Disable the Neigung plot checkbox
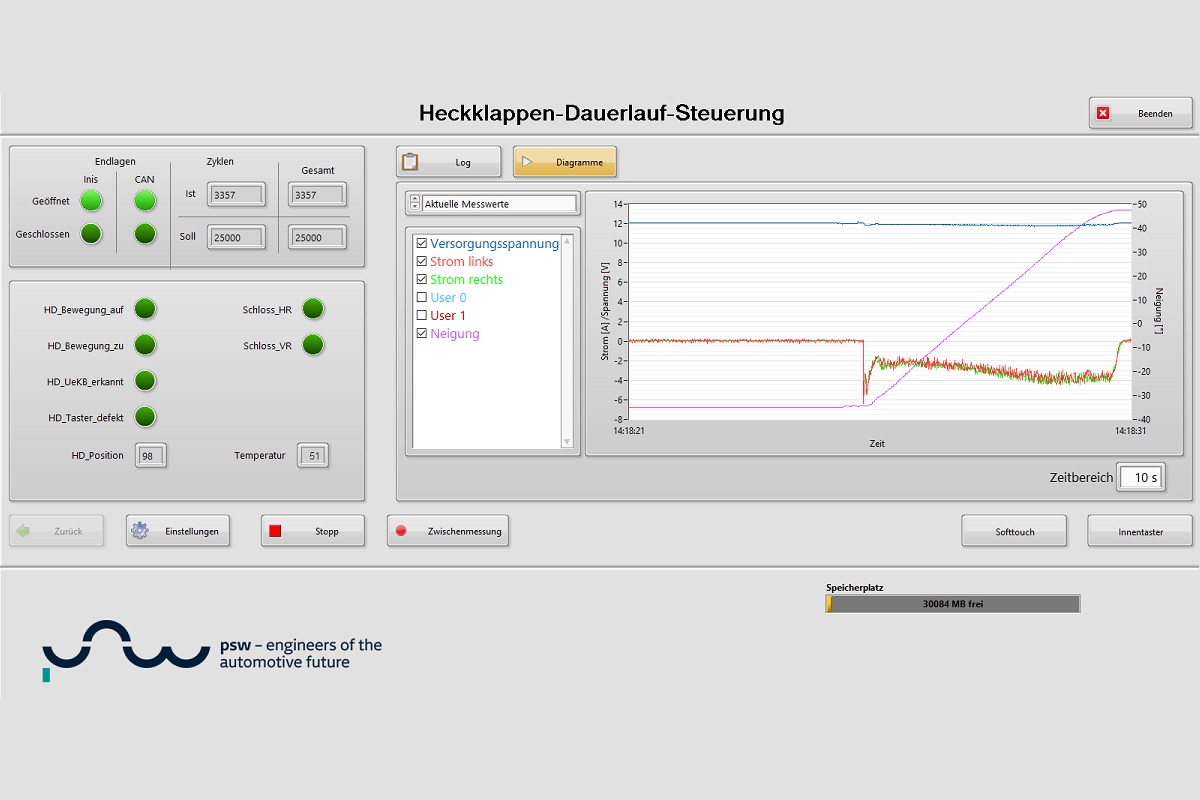Image resolution: width=1200 pixels, height=800 pixels. [421, 334]
